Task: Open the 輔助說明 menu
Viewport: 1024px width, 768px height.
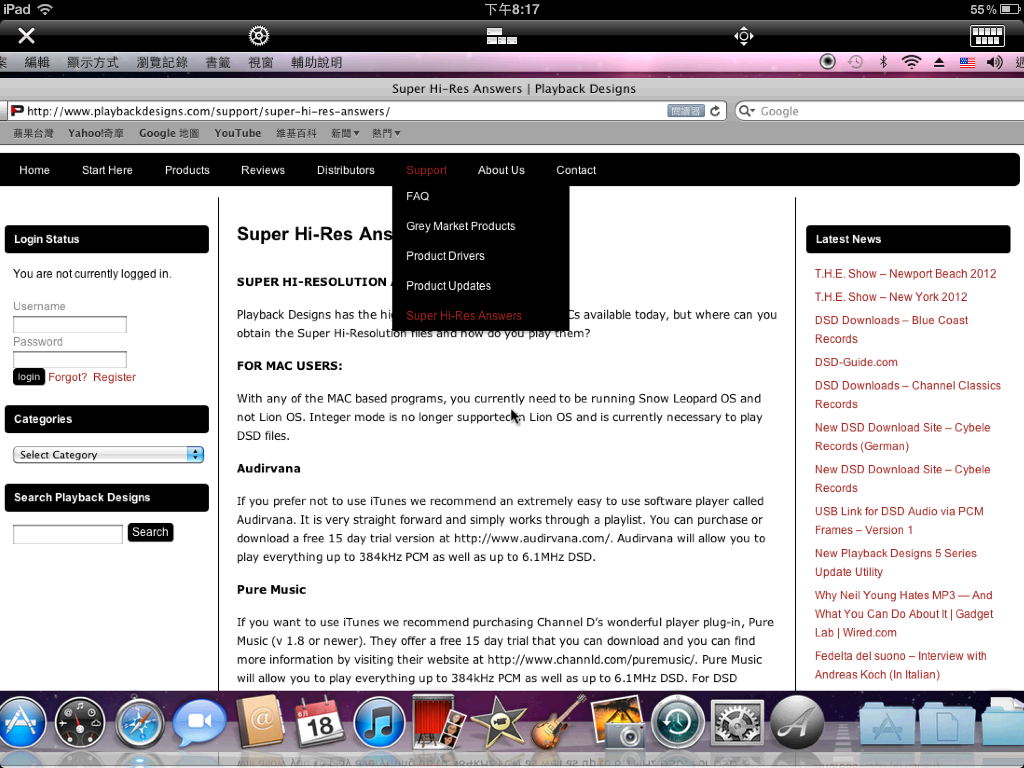Action: pos(317,62)
